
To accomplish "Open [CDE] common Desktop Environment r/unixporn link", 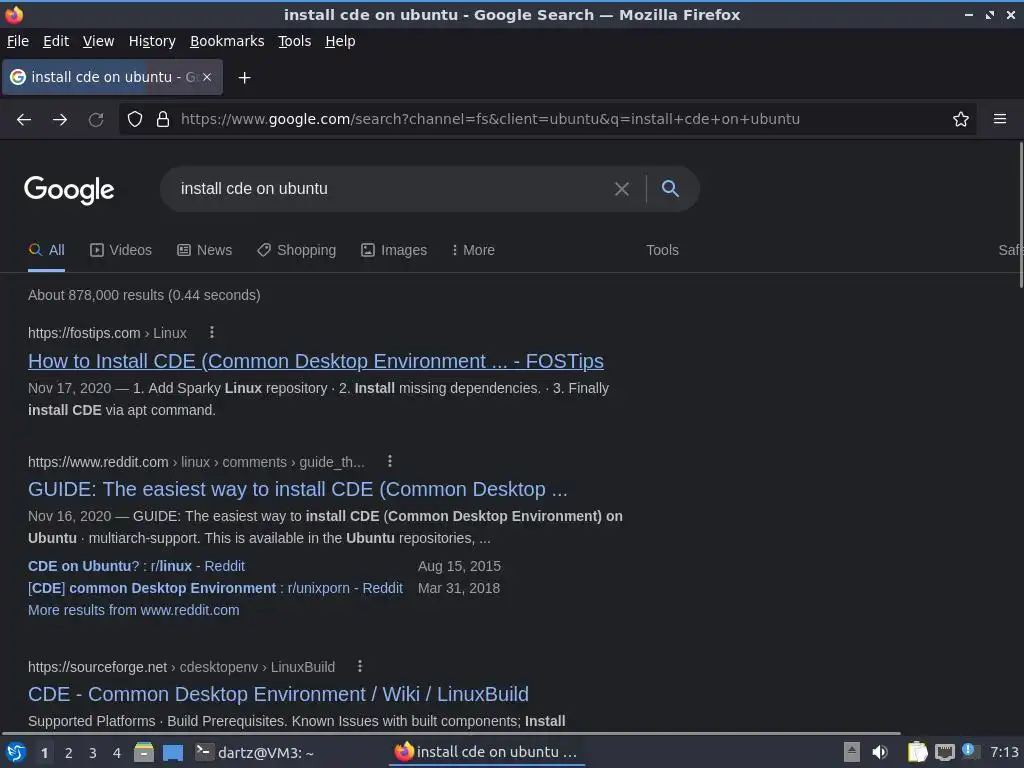I will 216,588.
